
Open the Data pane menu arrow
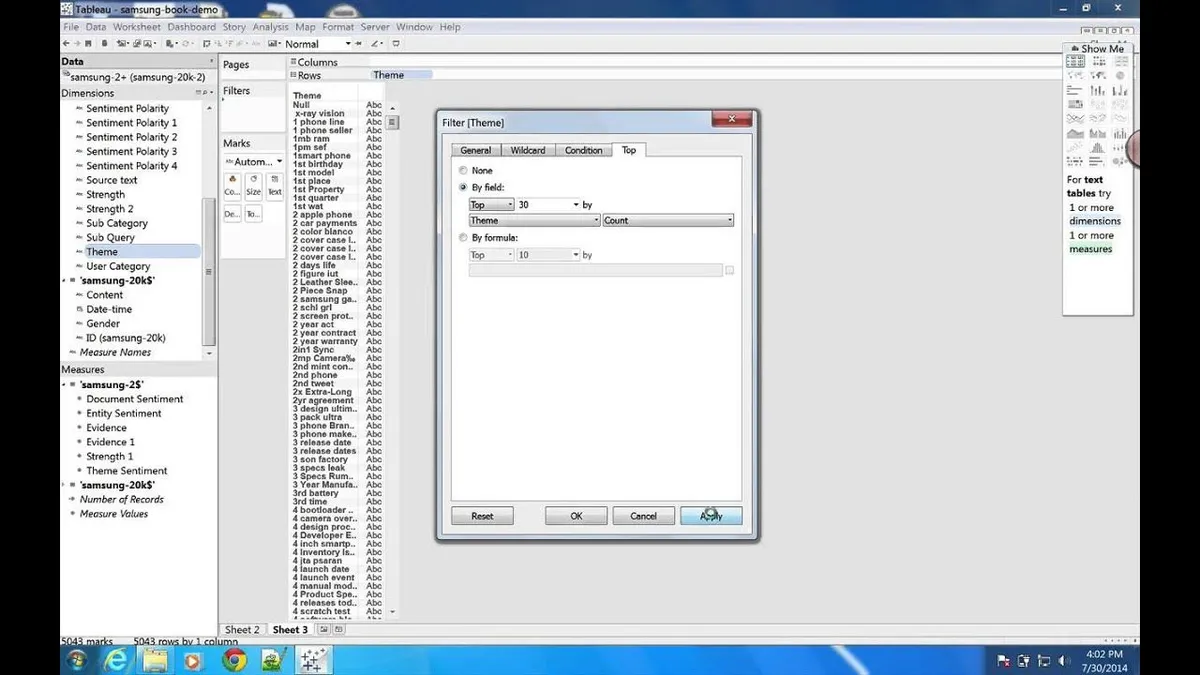point(210,62)
